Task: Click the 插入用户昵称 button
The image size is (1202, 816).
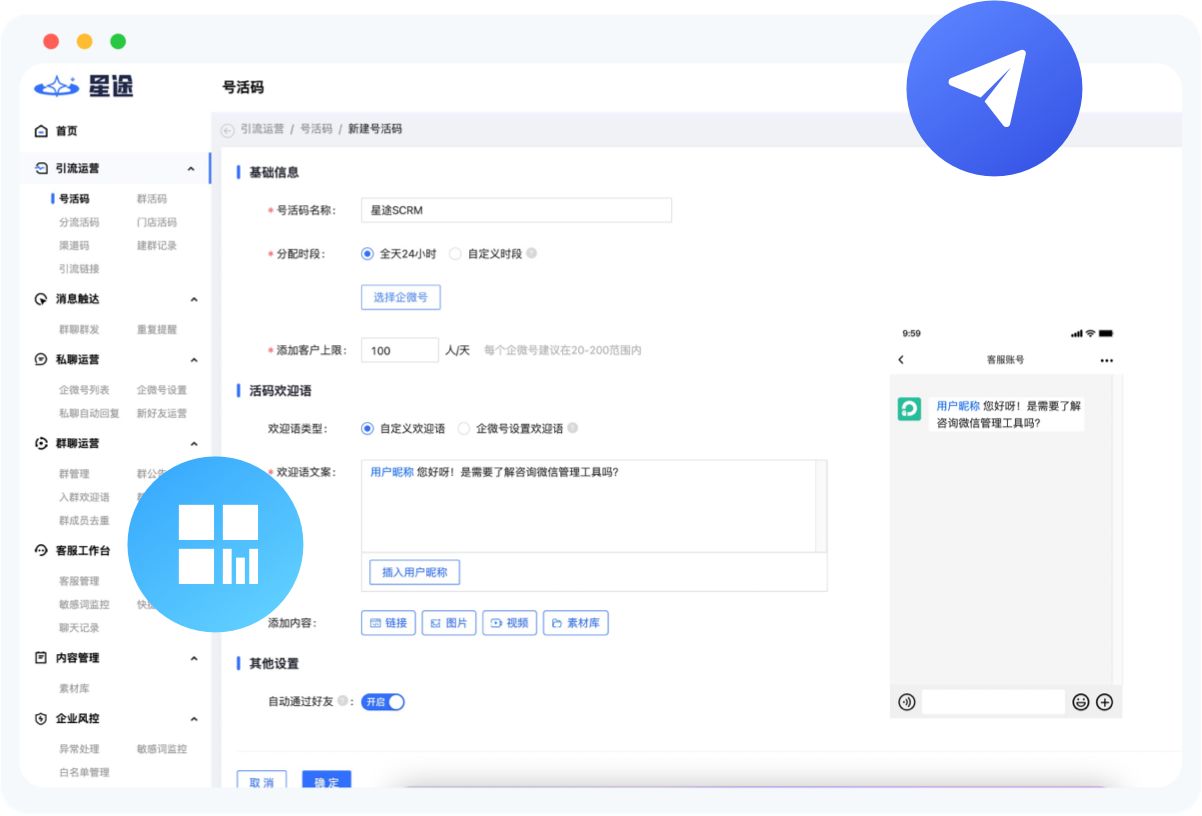Action: point(414,573)
